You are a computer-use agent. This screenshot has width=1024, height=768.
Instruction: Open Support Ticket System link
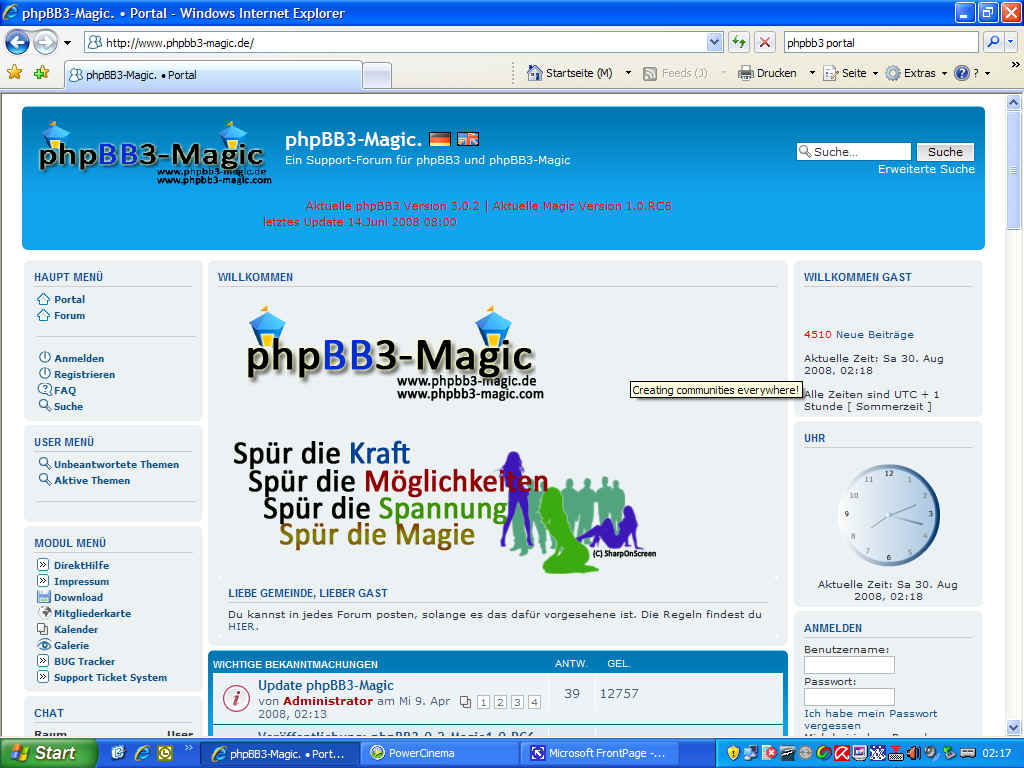pyautogui.click(x=110, y=678)
